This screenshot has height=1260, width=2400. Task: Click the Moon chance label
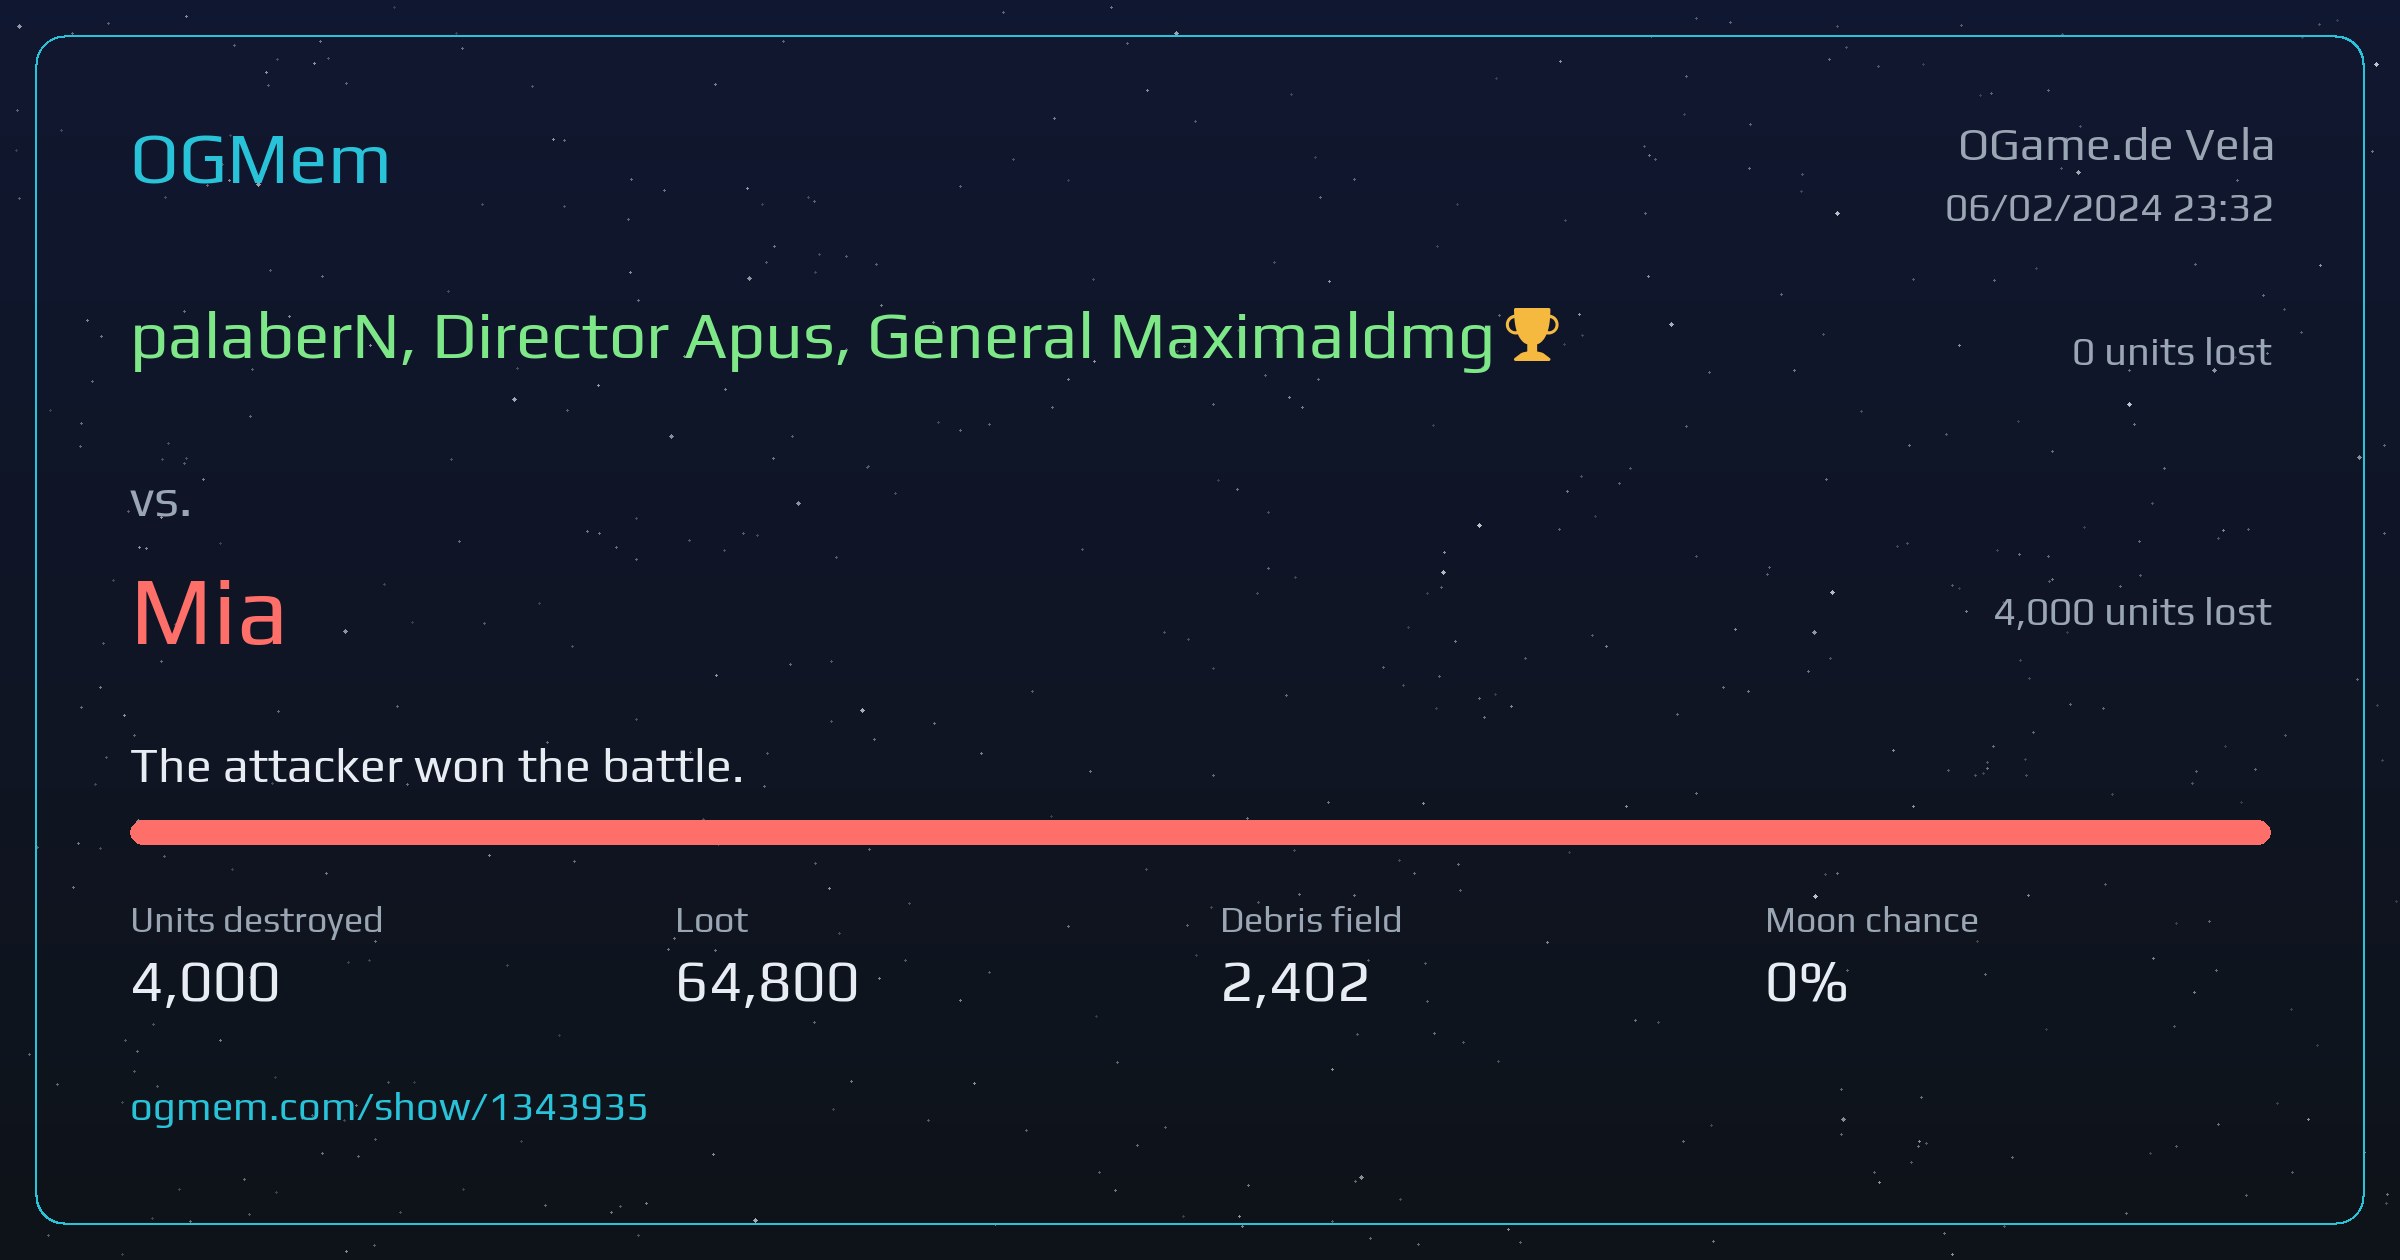click(x=1872, y=920)
